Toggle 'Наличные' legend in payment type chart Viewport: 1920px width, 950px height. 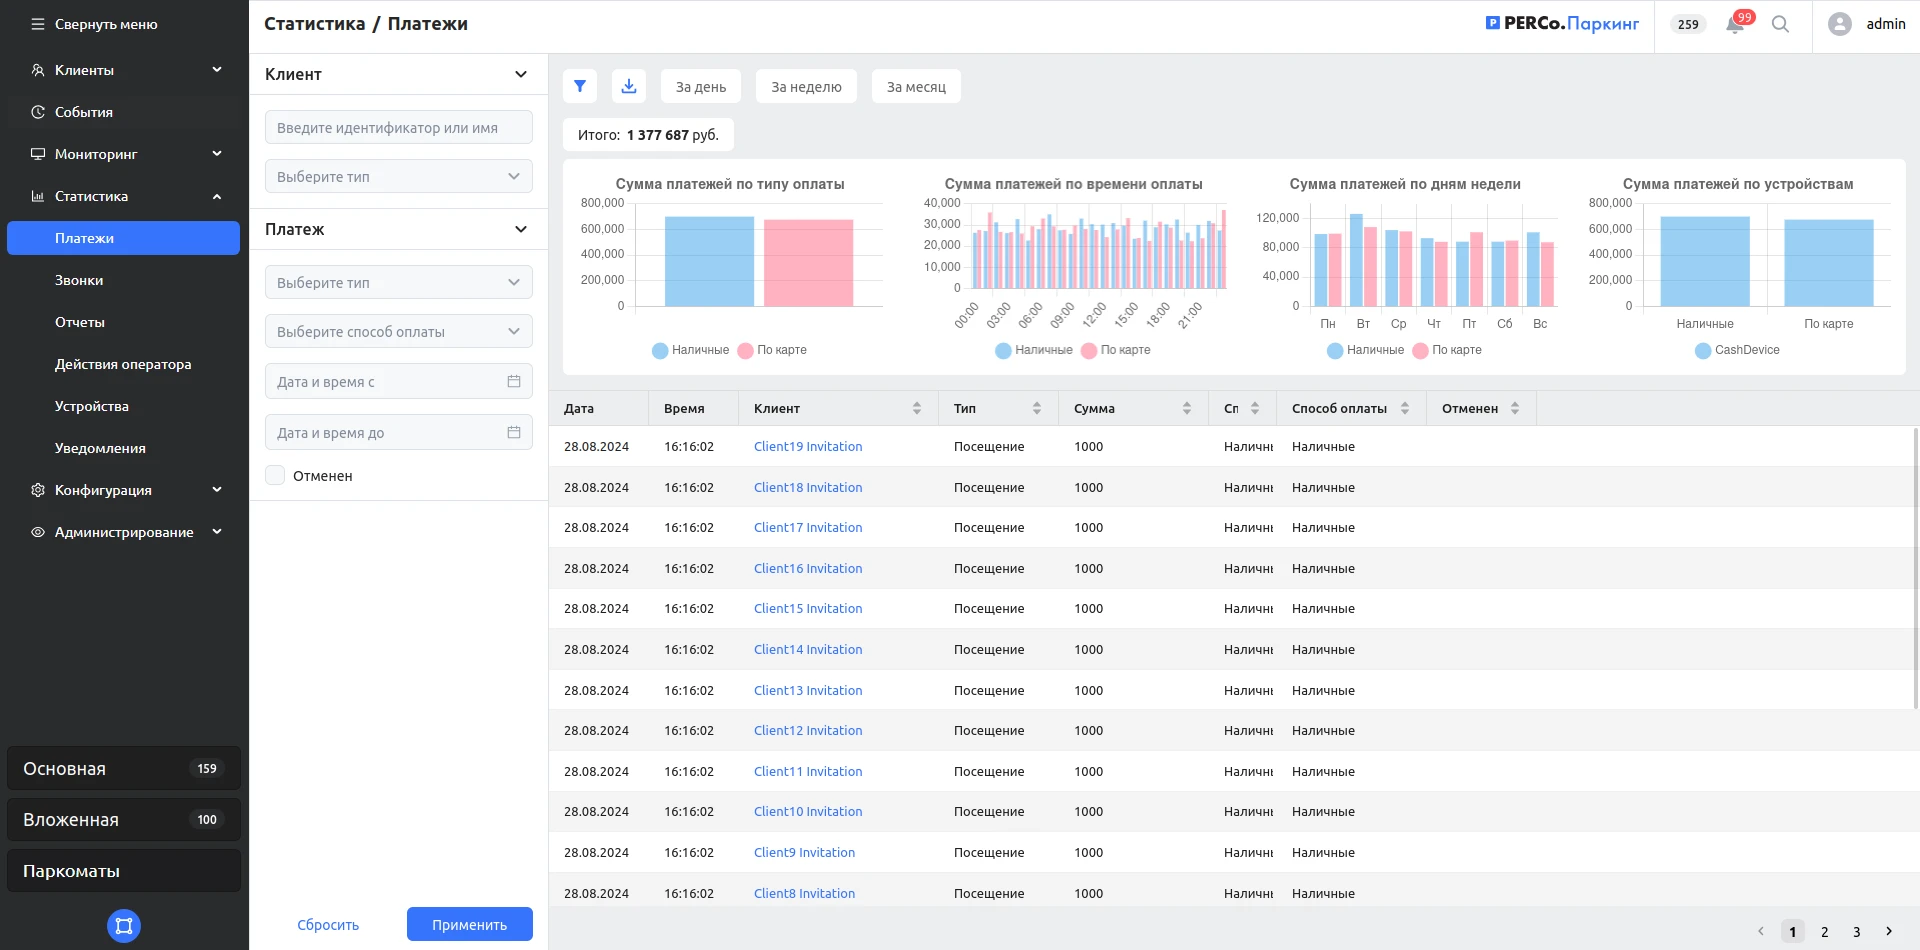coord(690,350)
